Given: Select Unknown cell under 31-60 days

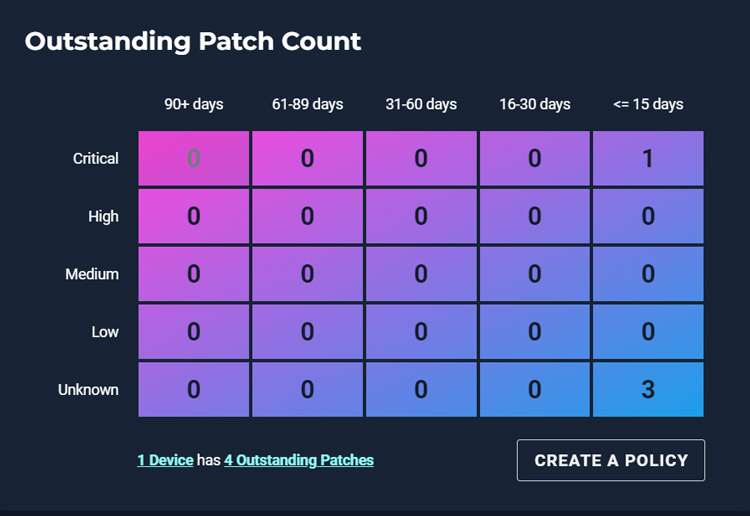Looking at the screenshot, I should pos(421,389).
